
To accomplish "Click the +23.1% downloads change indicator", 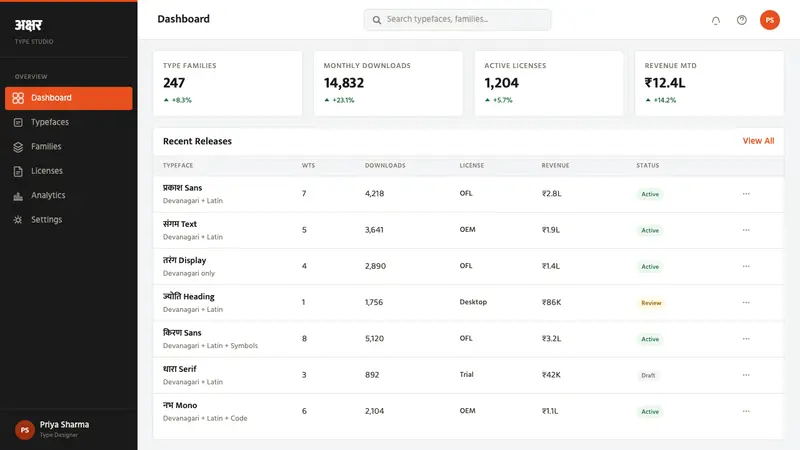I will point(339,101).
